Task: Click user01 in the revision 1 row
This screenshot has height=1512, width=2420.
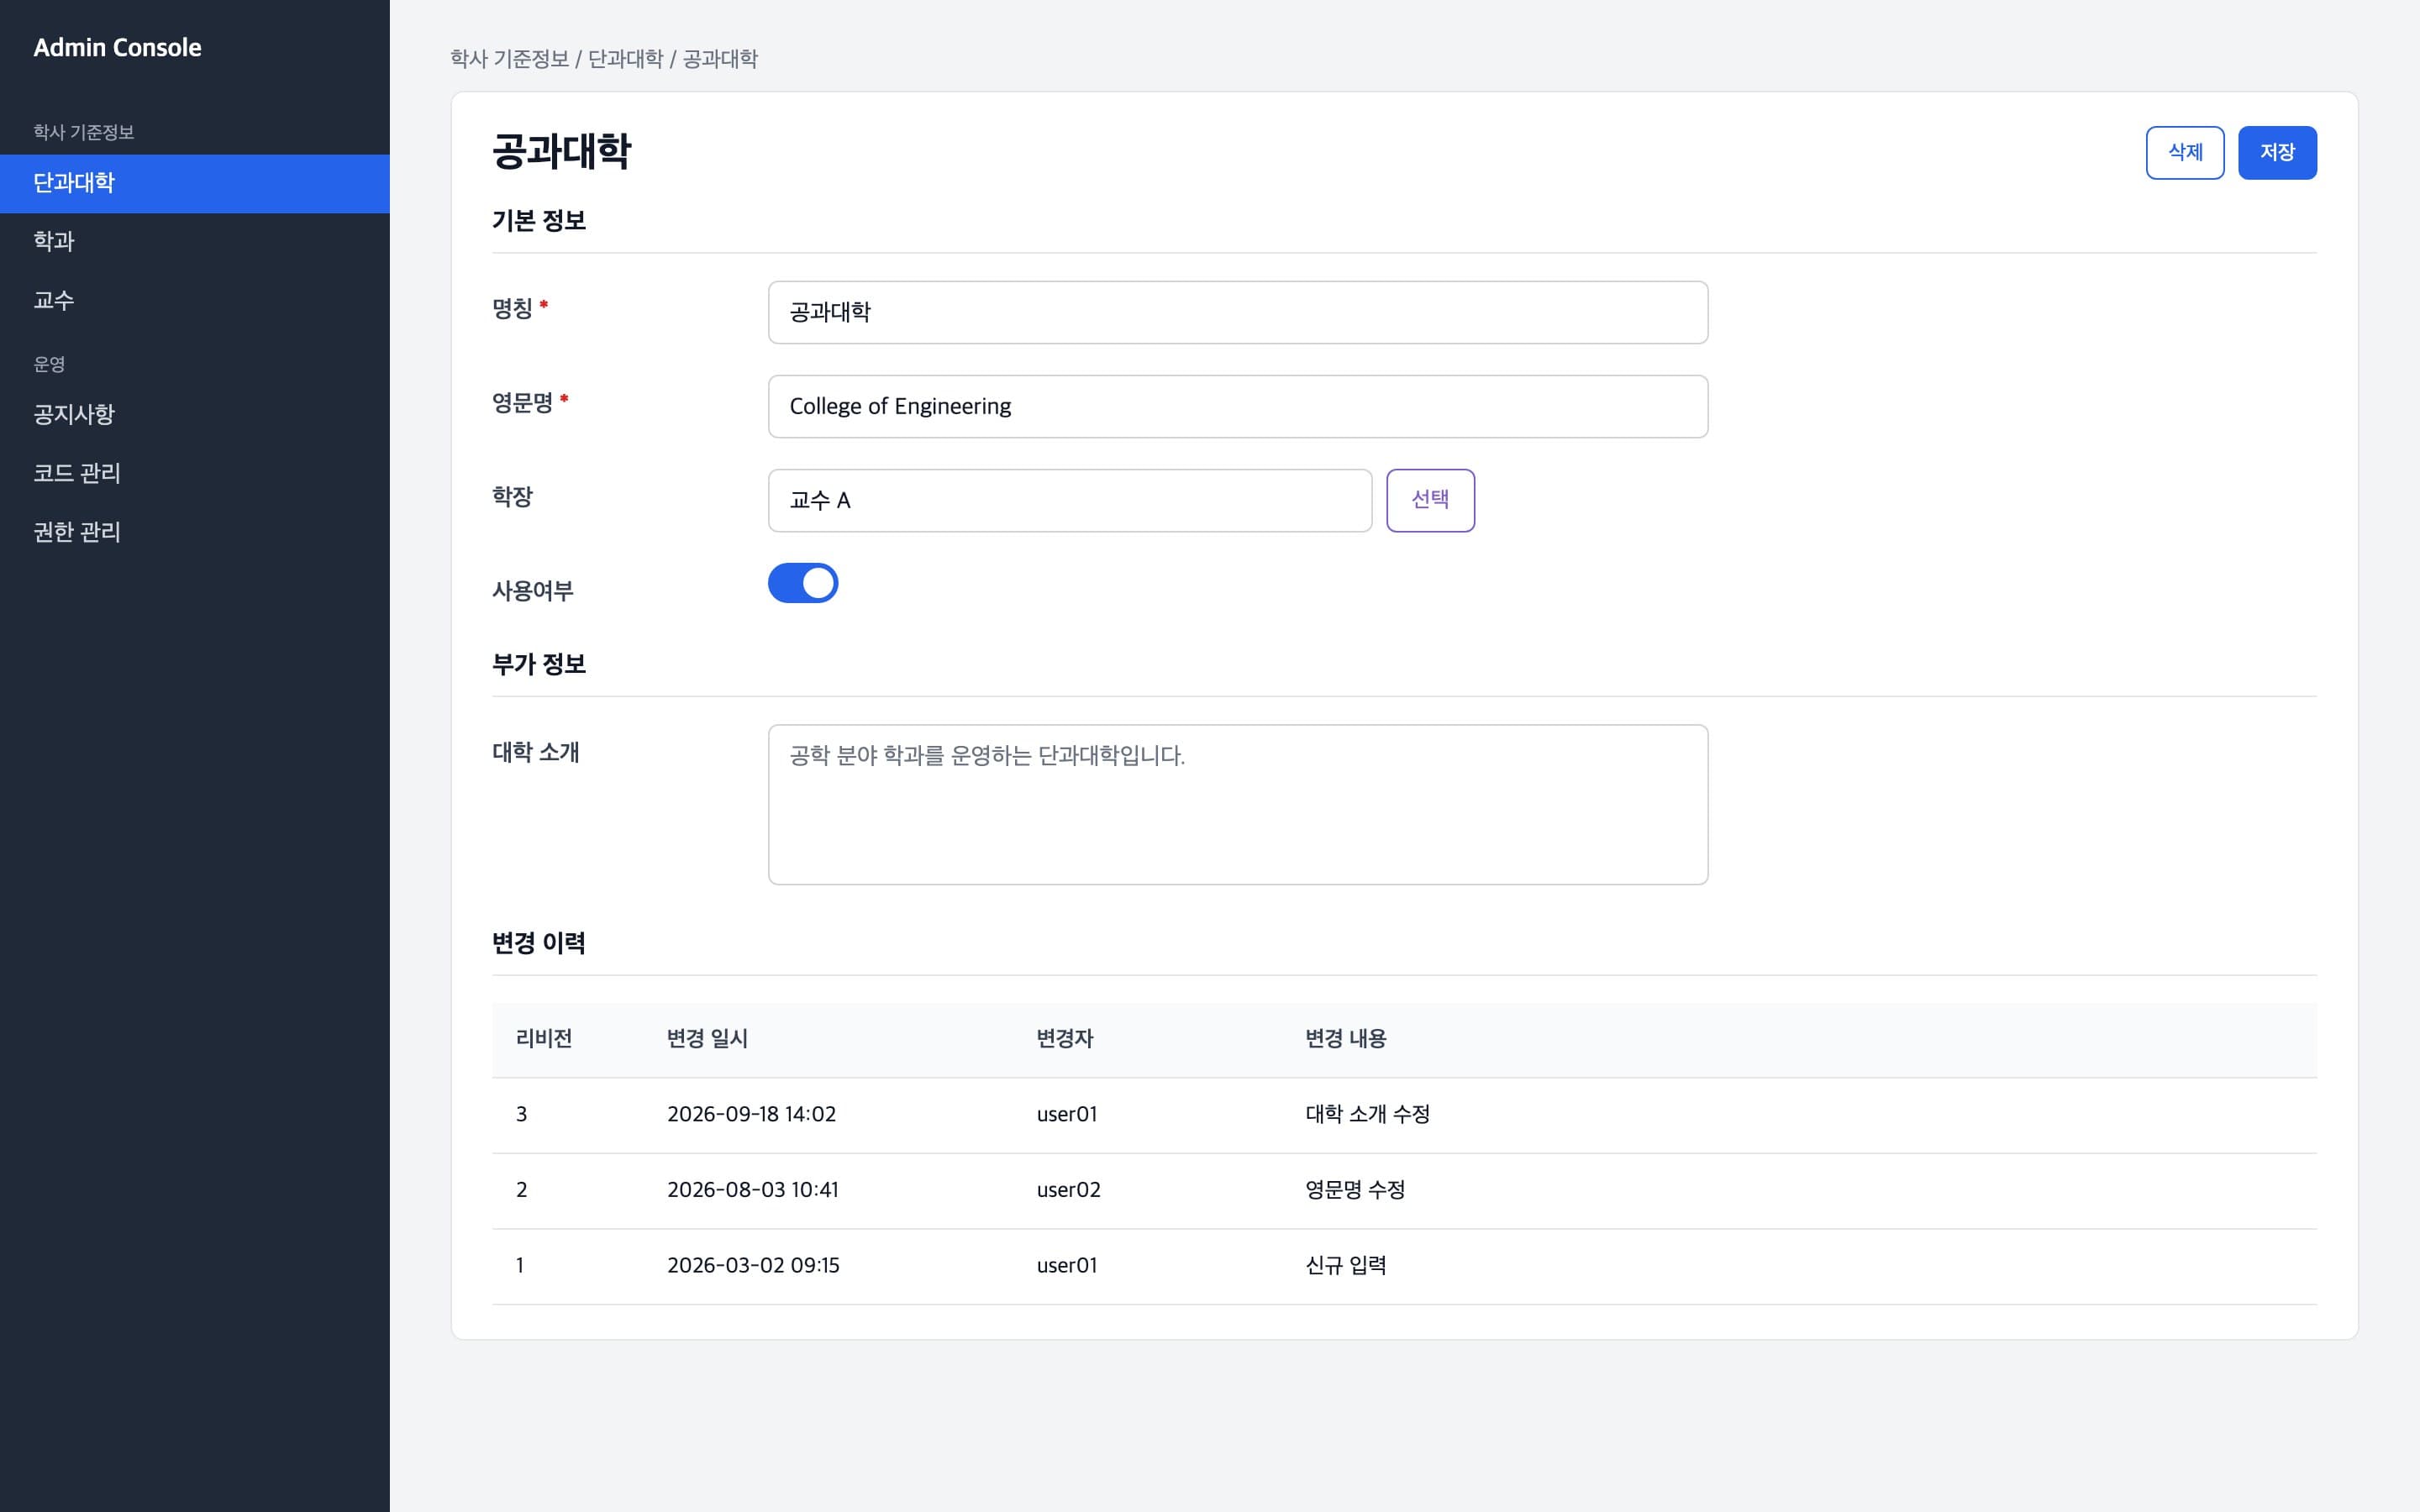Action: [1067, 1265]
